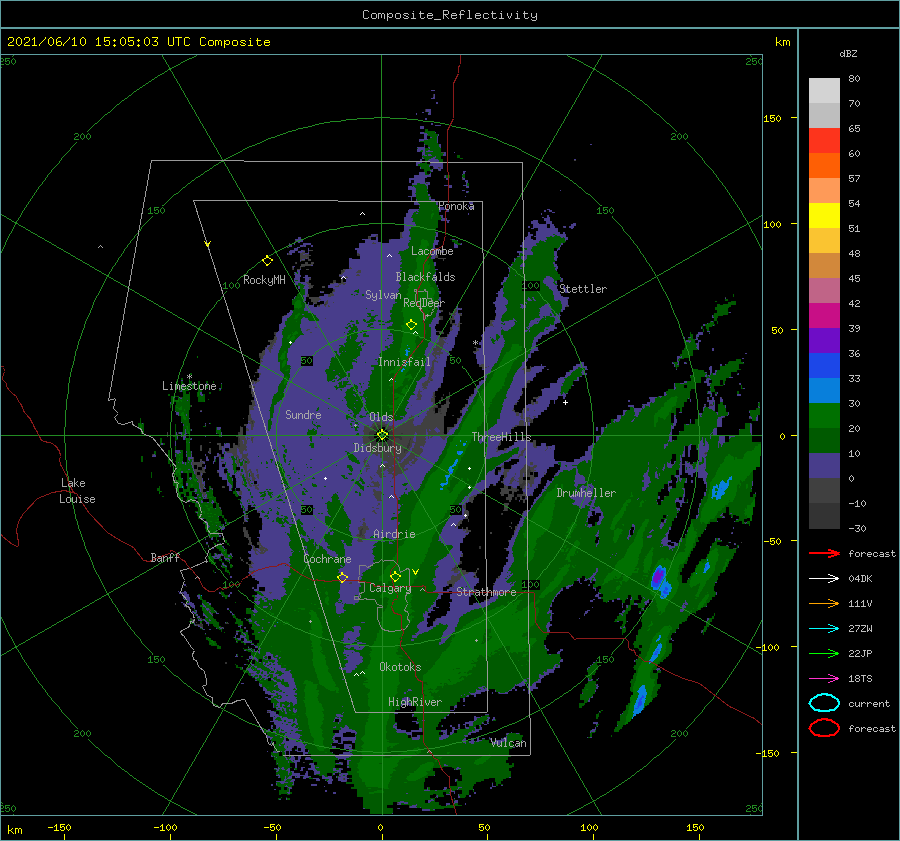The height and width of the screenshot is (841, 900).
Task: Click the 42 dBZ magenta color swatch
Action: point(824,316)
